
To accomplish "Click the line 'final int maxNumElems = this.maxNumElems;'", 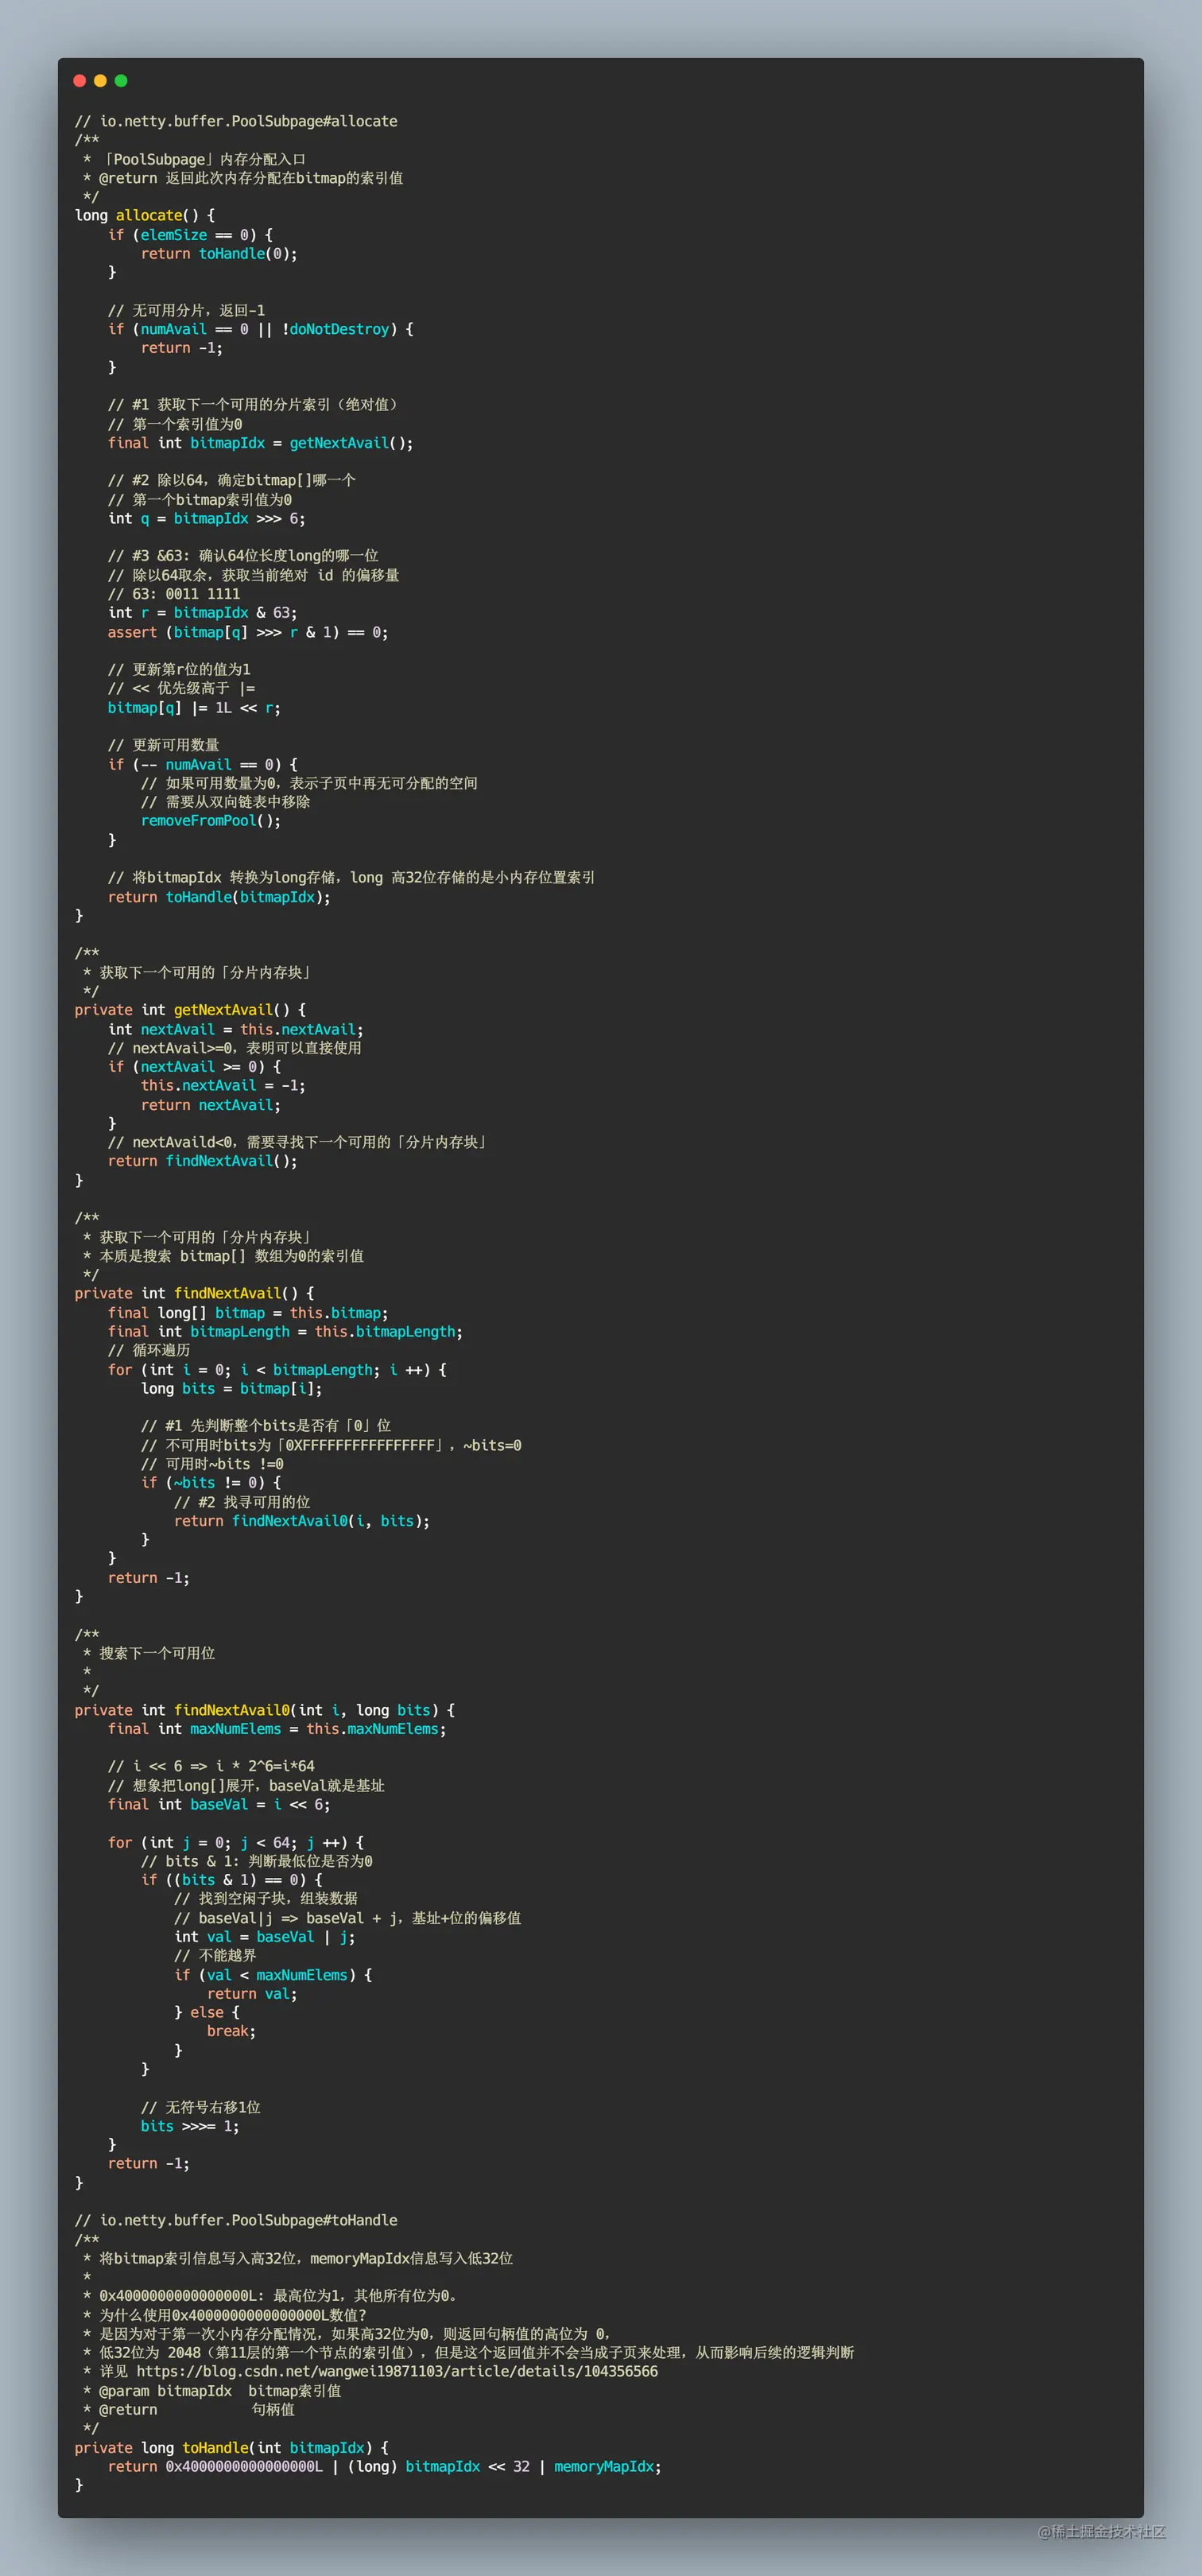I will (277, 1729).
